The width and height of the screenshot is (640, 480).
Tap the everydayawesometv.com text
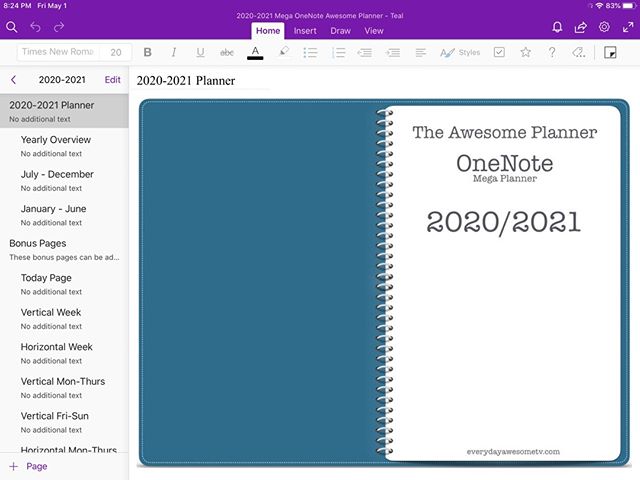[513, 451]
